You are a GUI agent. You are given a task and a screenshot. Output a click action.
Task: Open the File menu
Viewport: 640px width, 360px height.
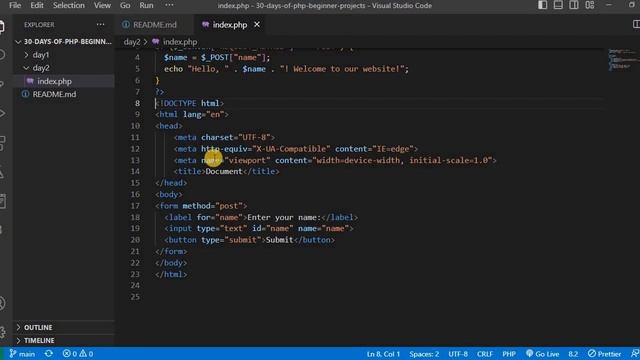click(x=15, y=5)
